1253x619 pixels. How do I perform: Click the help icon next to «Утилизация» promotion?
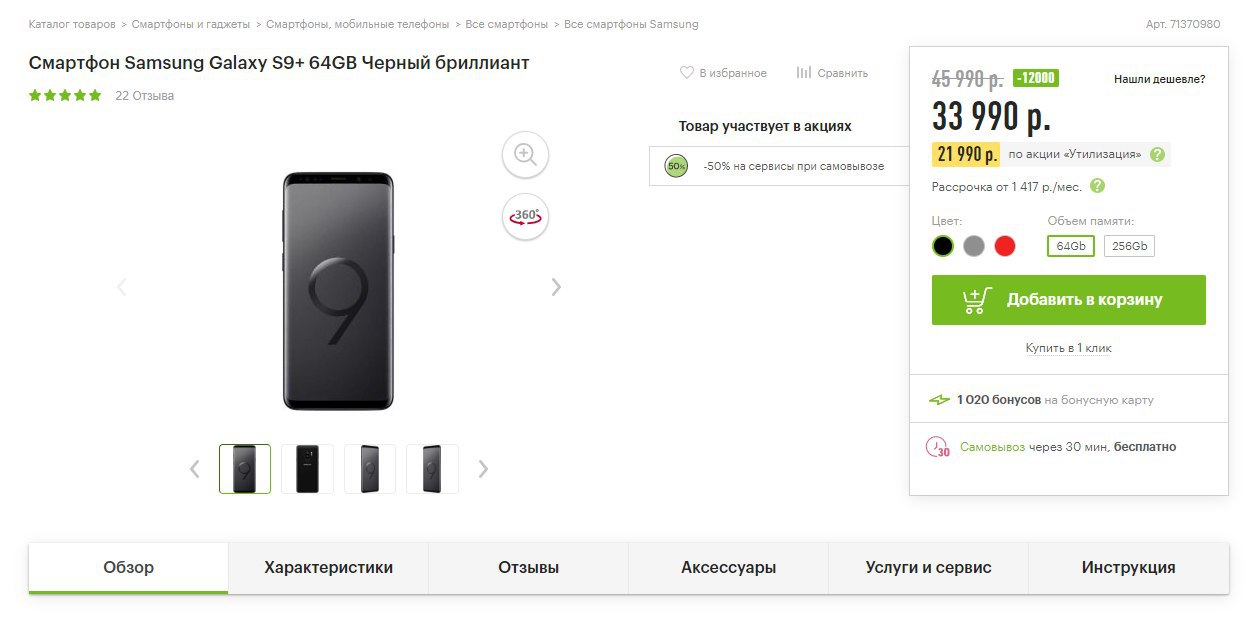coord(1157,154)
